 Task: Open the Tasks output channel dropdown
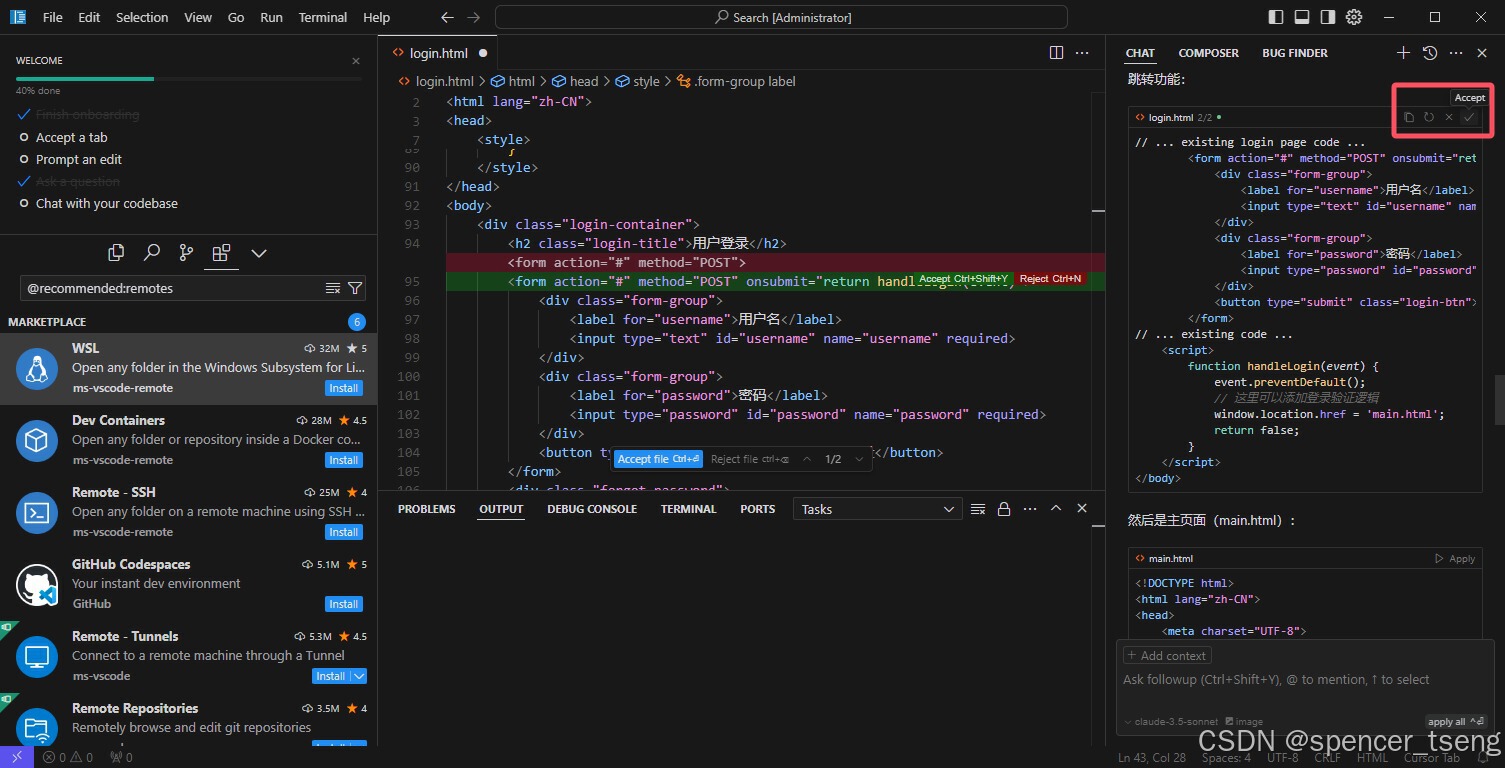click(x=878, y=509)
